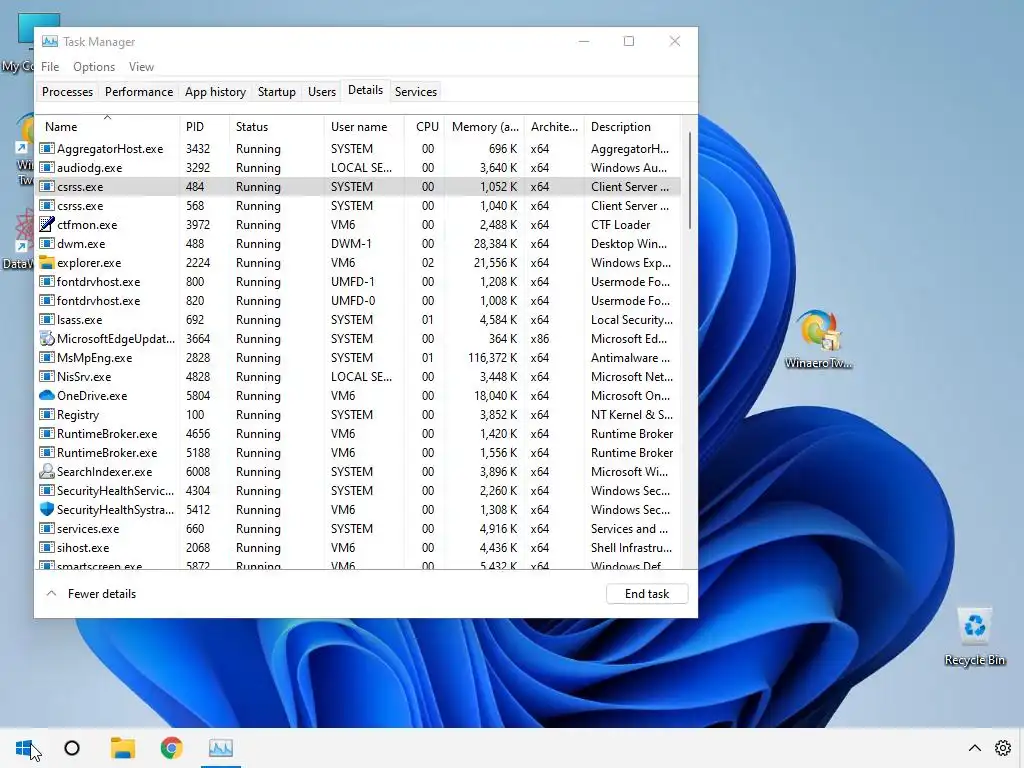Viewport: 1024px width, 768px height.
Task: Click the explorer.exe folder icon
Action: [x=46, y=263]
